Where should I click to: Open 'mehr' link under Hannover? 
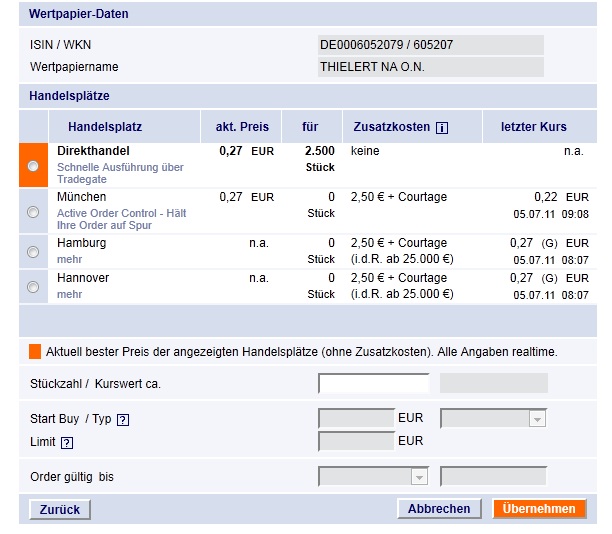point(69,294)
